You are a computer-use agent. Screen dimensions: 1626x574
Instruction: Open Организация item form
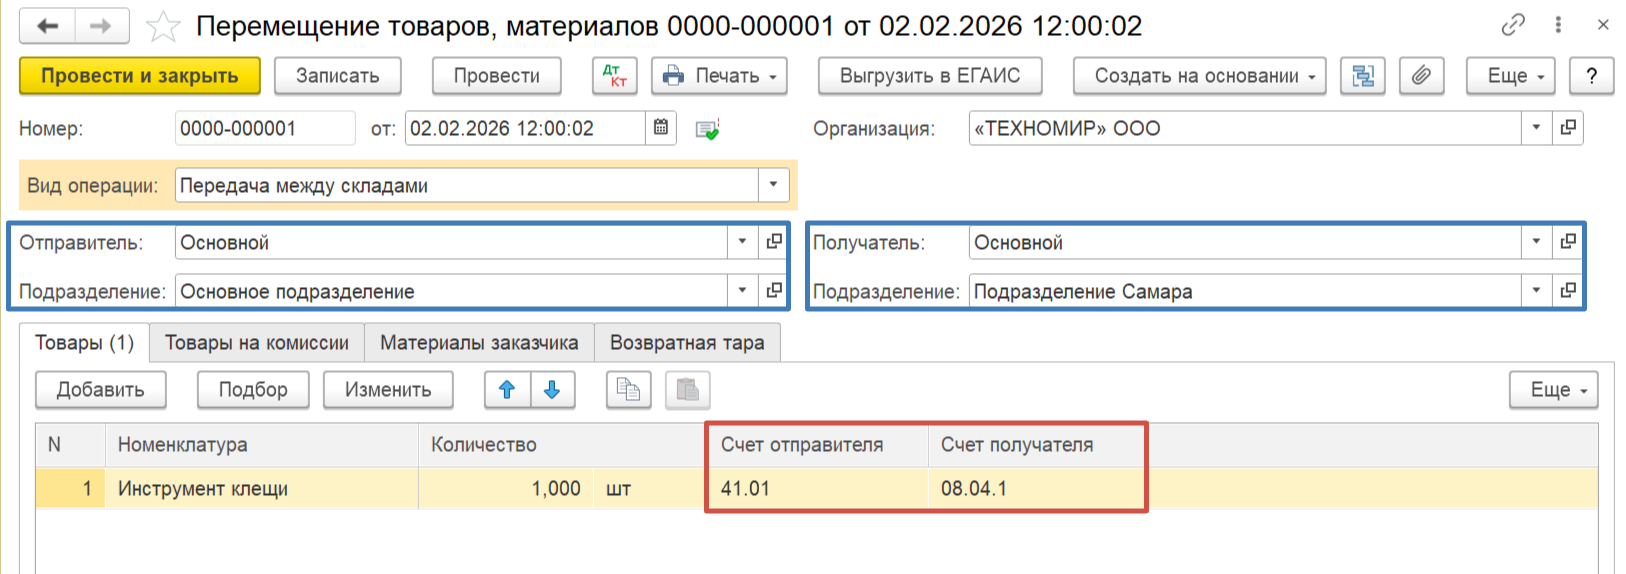point(1568,128)
